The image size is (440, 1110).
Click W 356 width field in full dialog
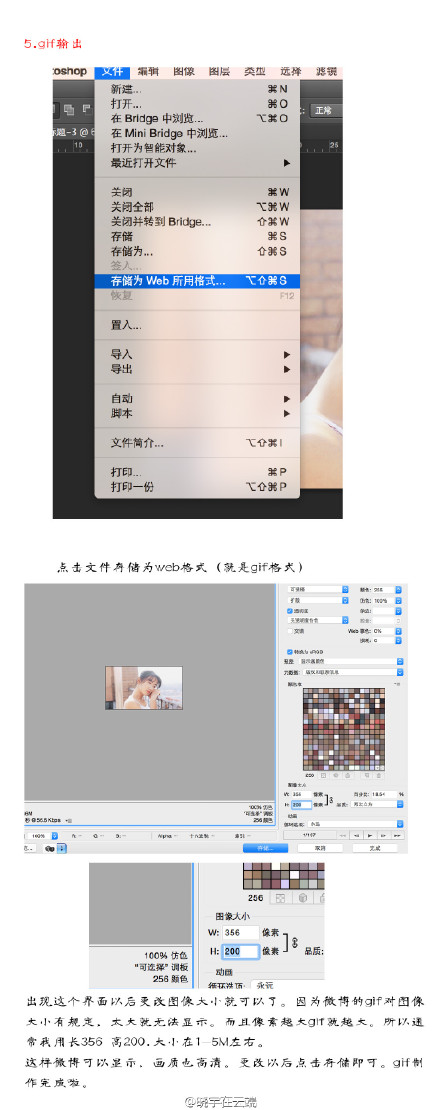pos(301,794)
